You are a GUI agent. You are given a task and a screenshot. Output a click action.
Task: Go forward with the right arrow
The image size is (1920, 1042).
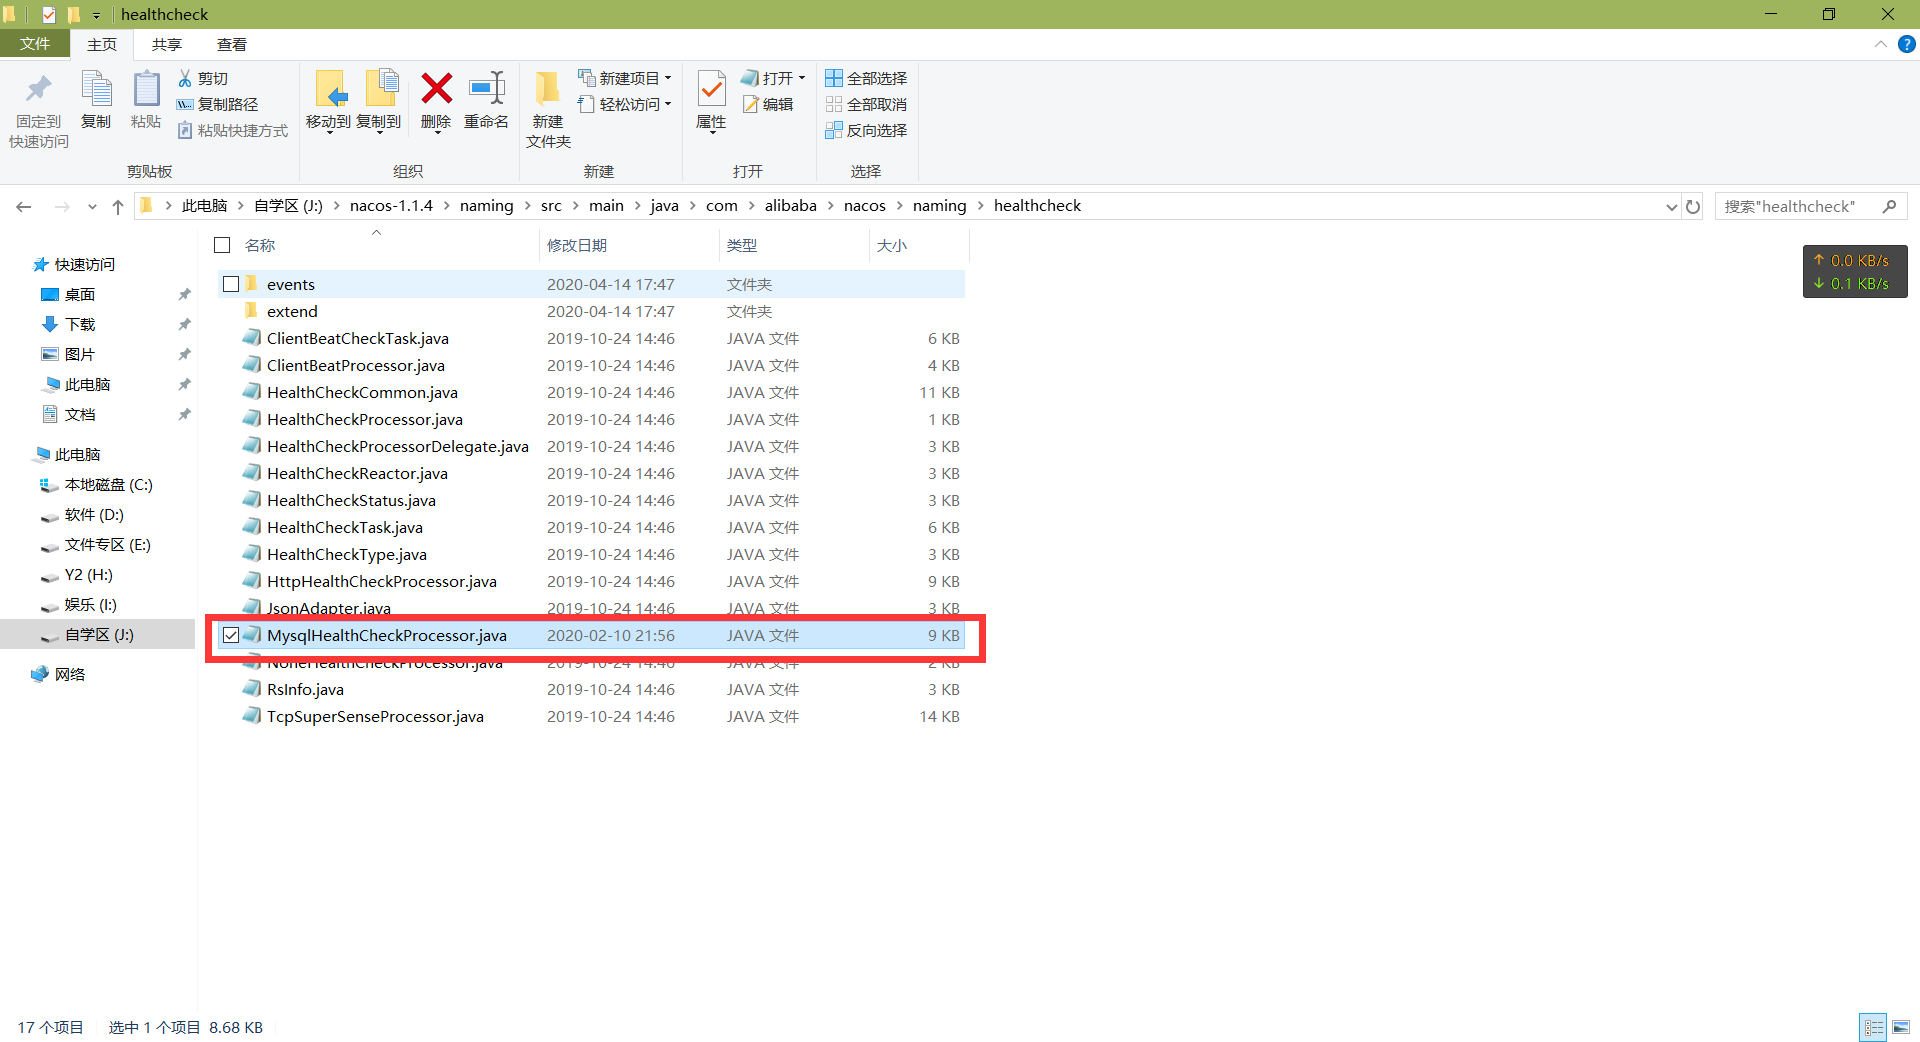[x=62, y=206]
